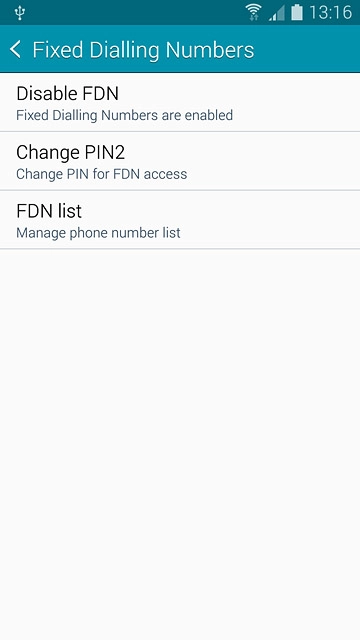Tap divider line beneath FDN list row

click(x=180, y=249)
